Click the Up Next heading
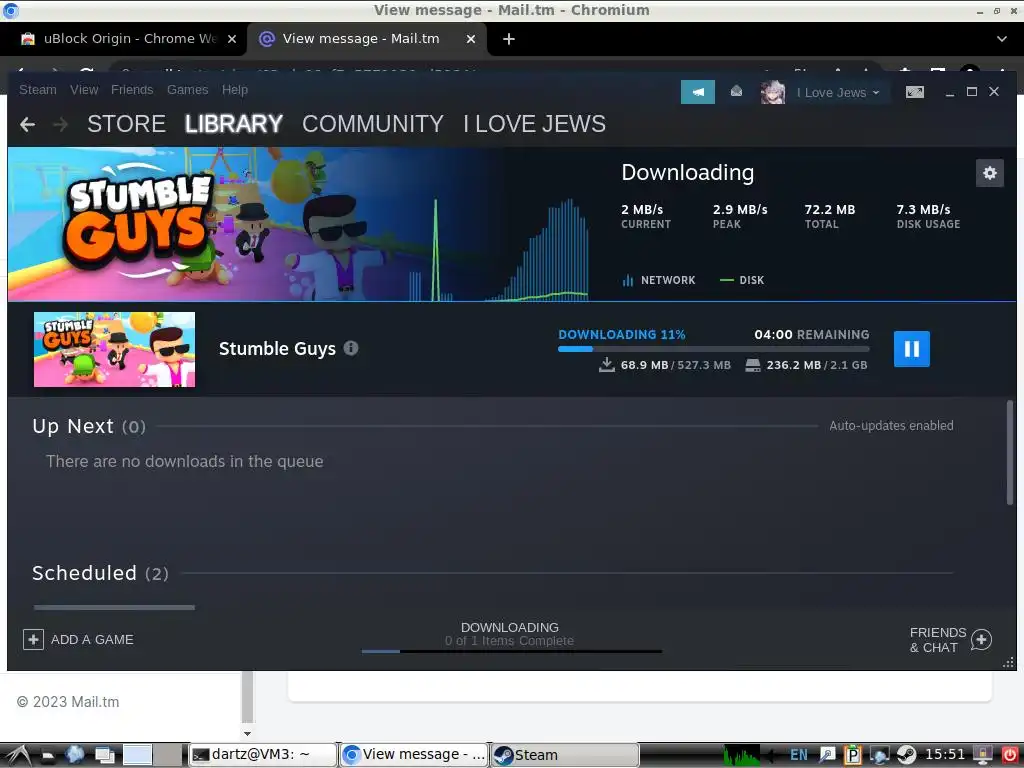This screenshot has width=1024, height=768. [x=89, y=426]
